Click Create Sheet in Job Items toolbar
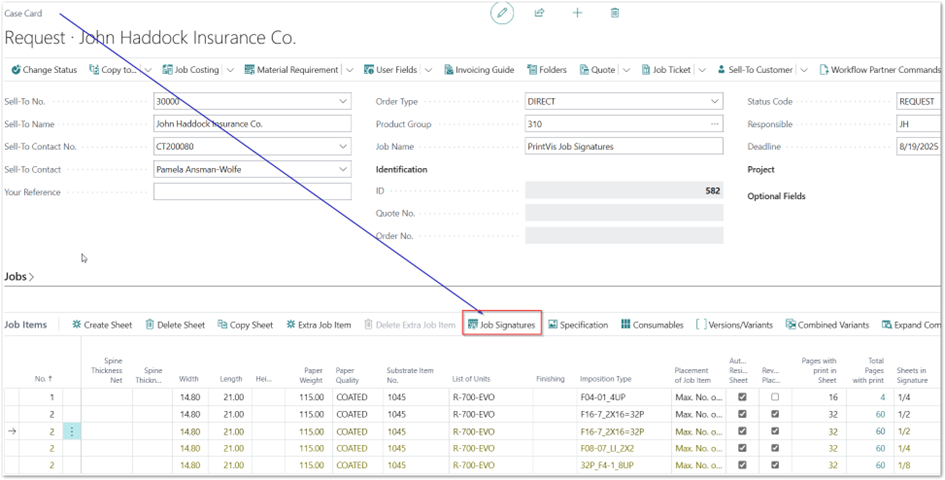The image size is (945, 480). point(102,325)
